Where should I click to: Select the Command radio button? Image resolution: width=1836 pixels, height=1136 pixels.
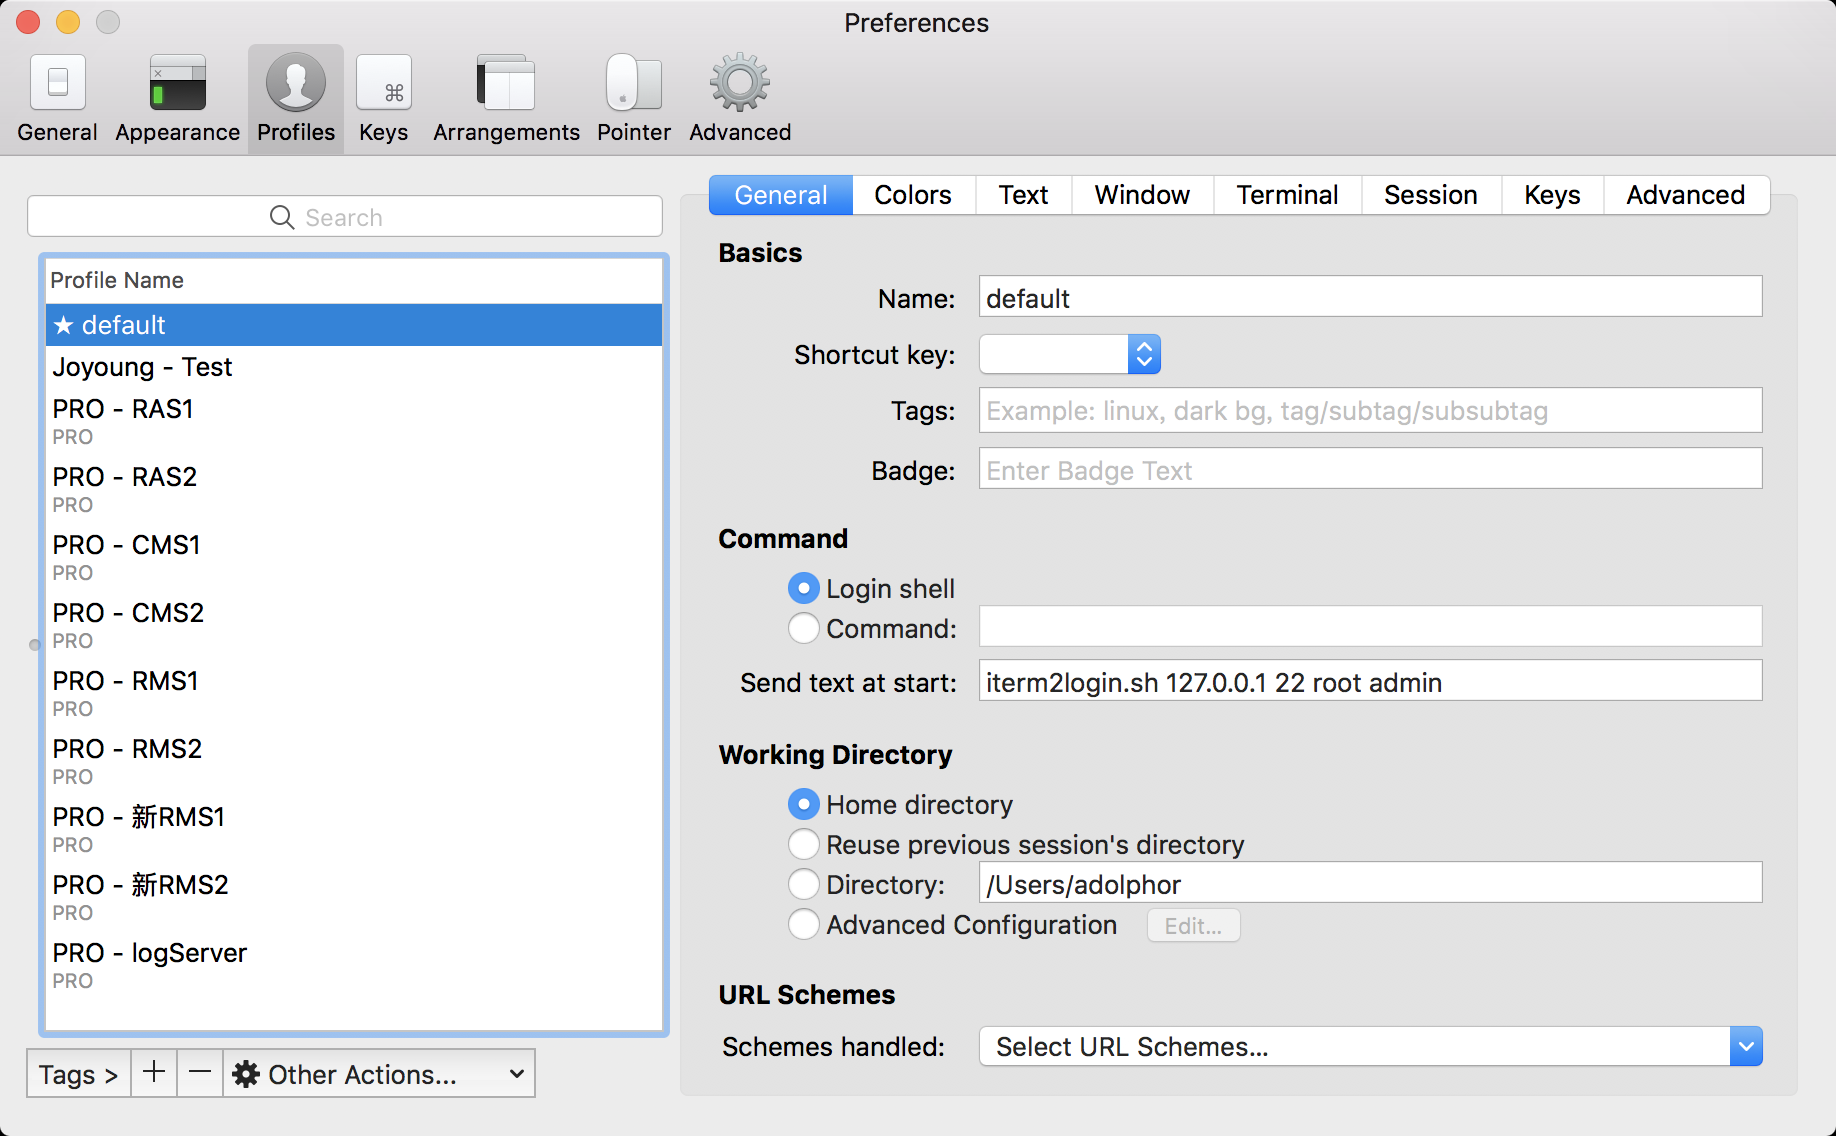tap(803, 628)
